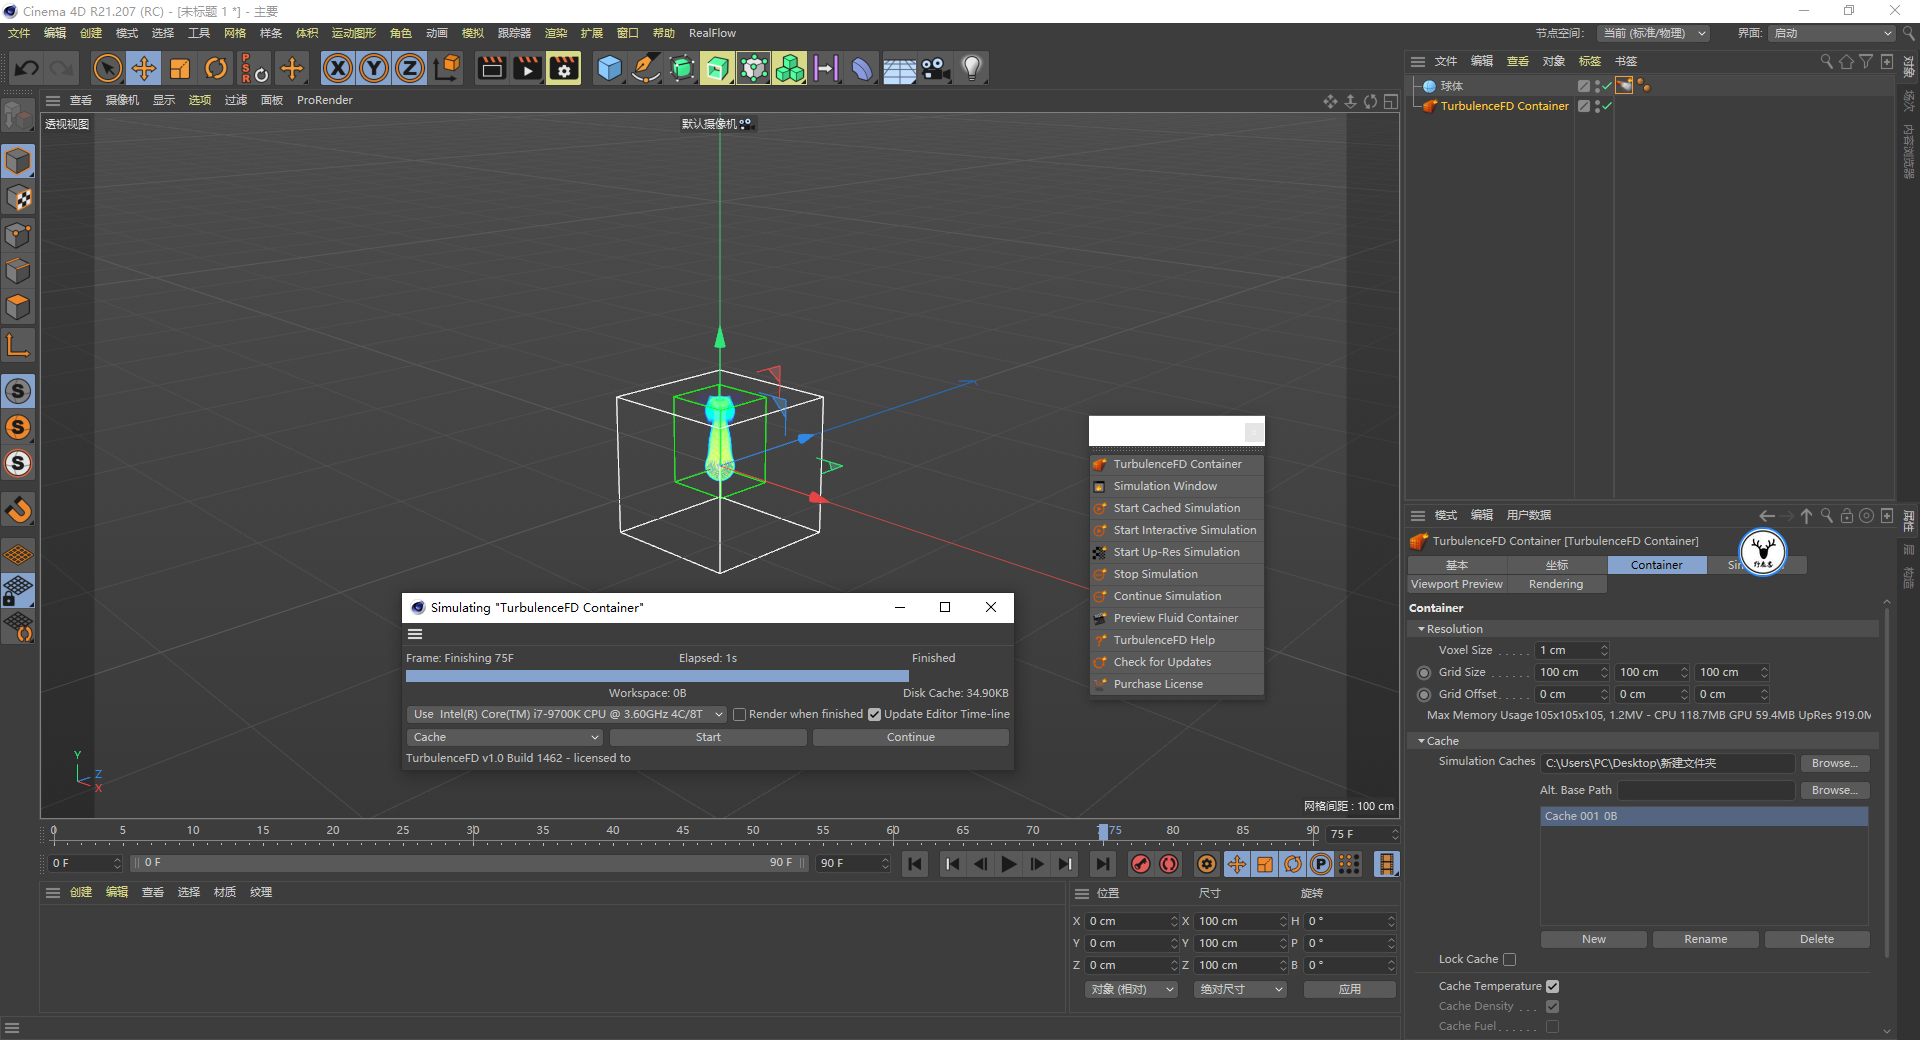Open the Viewport Preview tab
The height and width of the screenshot is (1040, 1920).
tap(1456, 584)
